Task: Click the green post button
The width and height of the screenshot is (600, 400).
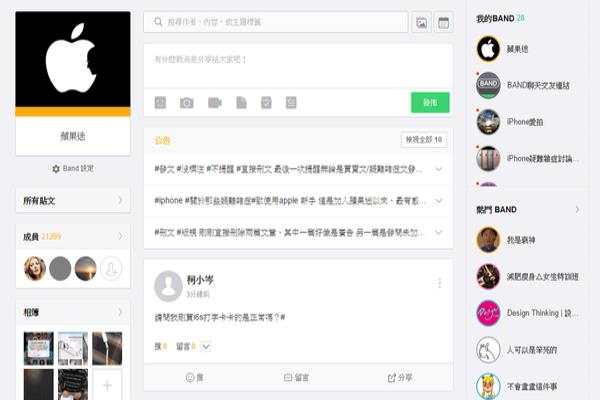Action: pos(430,103)
